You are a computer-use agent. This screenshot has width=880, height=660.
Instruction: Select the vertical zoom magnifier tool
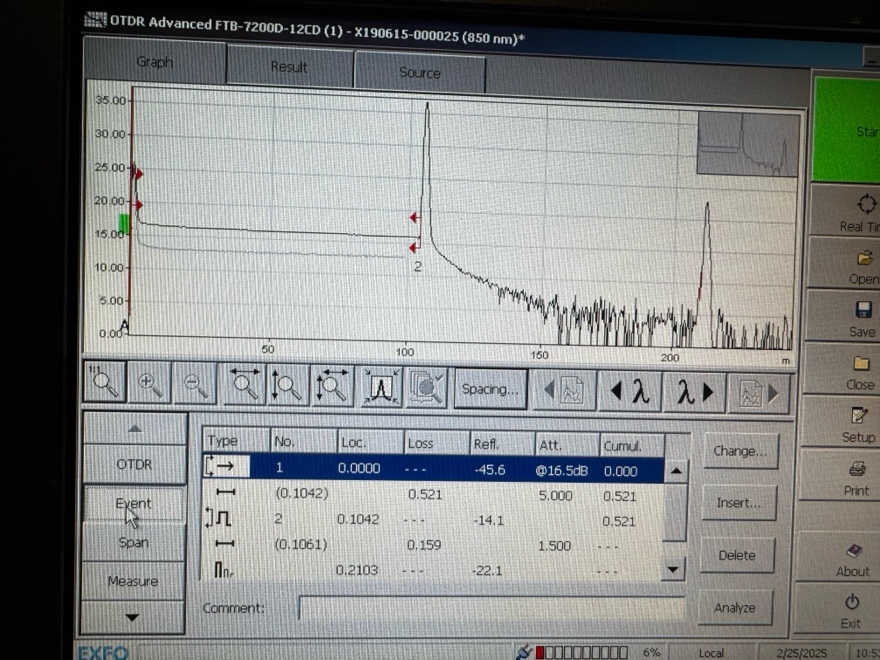pos(286,386)
